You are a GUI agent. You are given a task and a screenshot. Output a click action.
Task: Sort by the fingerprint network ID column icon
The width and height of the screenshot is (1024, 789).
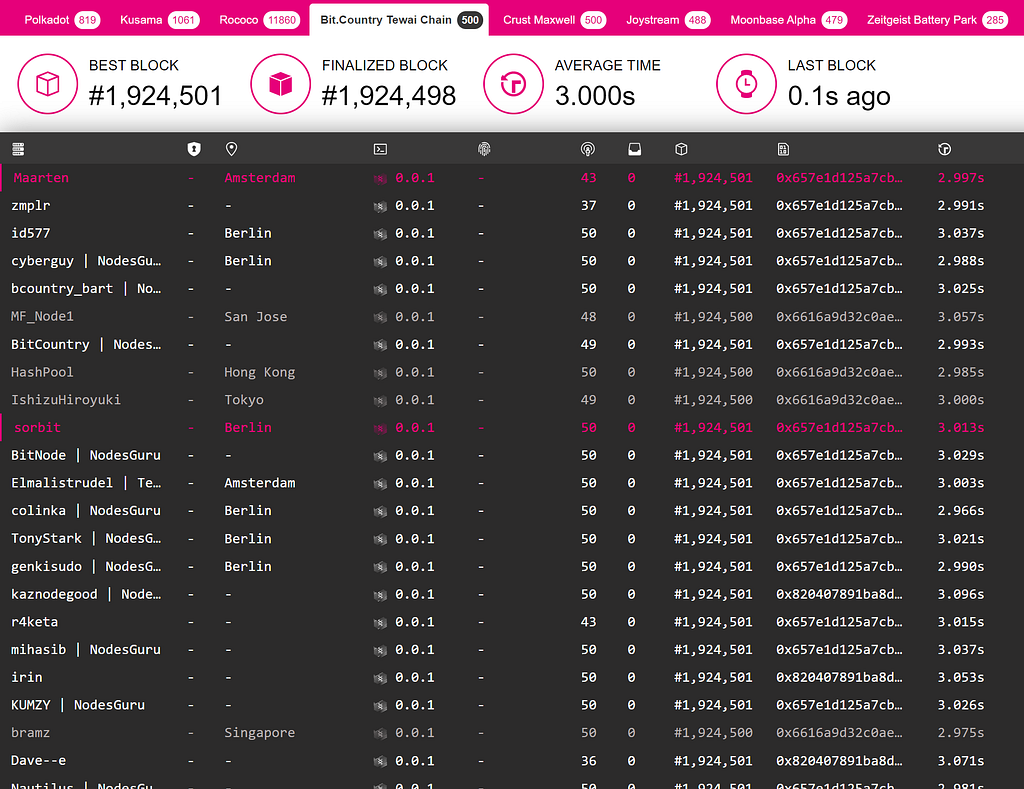coord(484,150)
